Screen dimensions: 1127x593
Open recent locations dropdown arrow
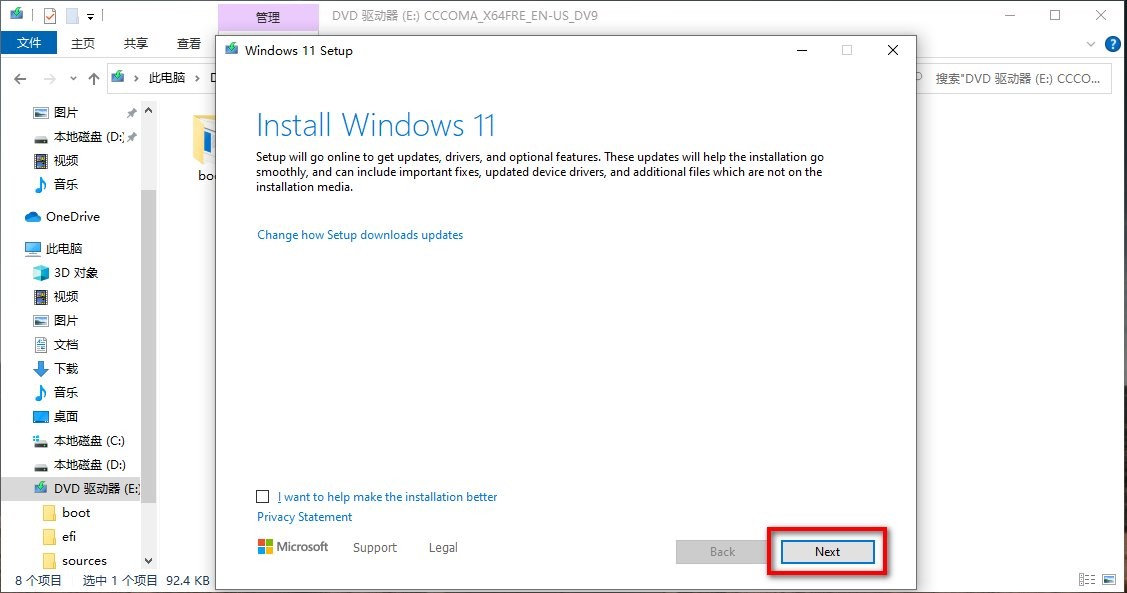(73, 78)
